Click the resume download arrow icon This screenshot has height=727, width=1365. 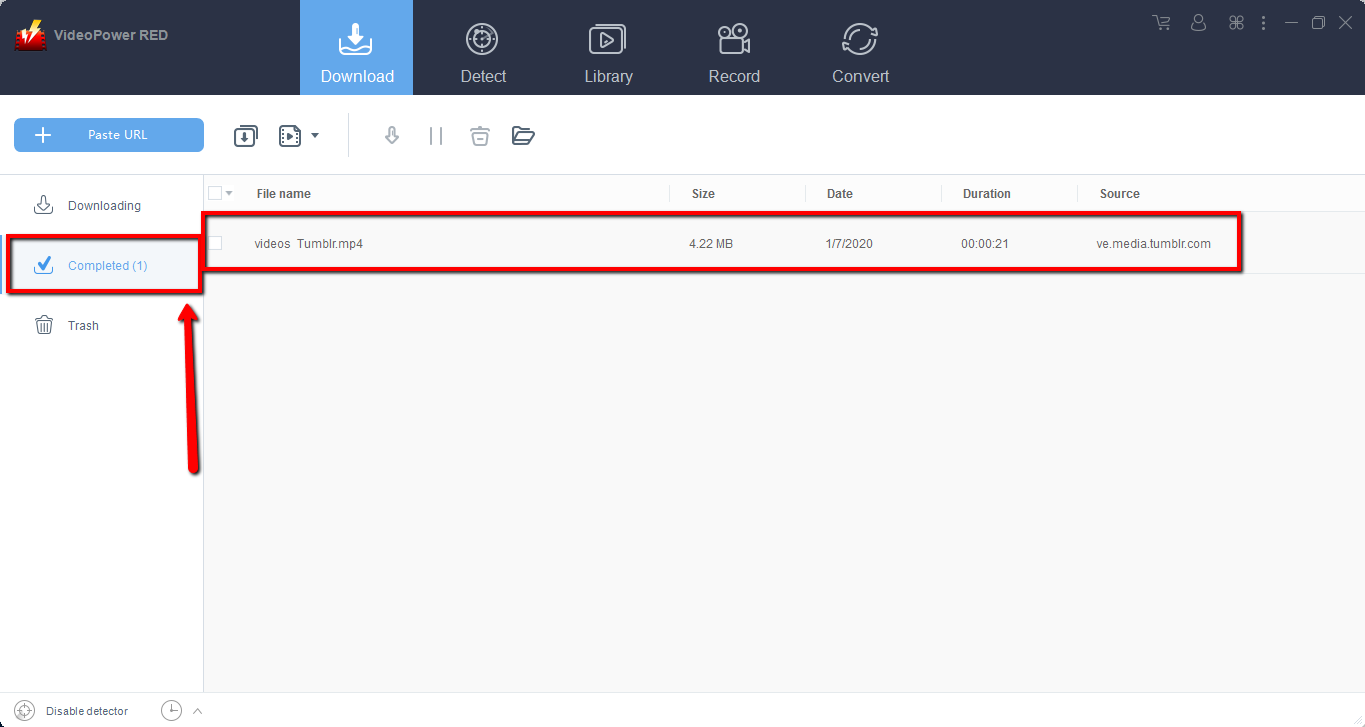point(392,136)
